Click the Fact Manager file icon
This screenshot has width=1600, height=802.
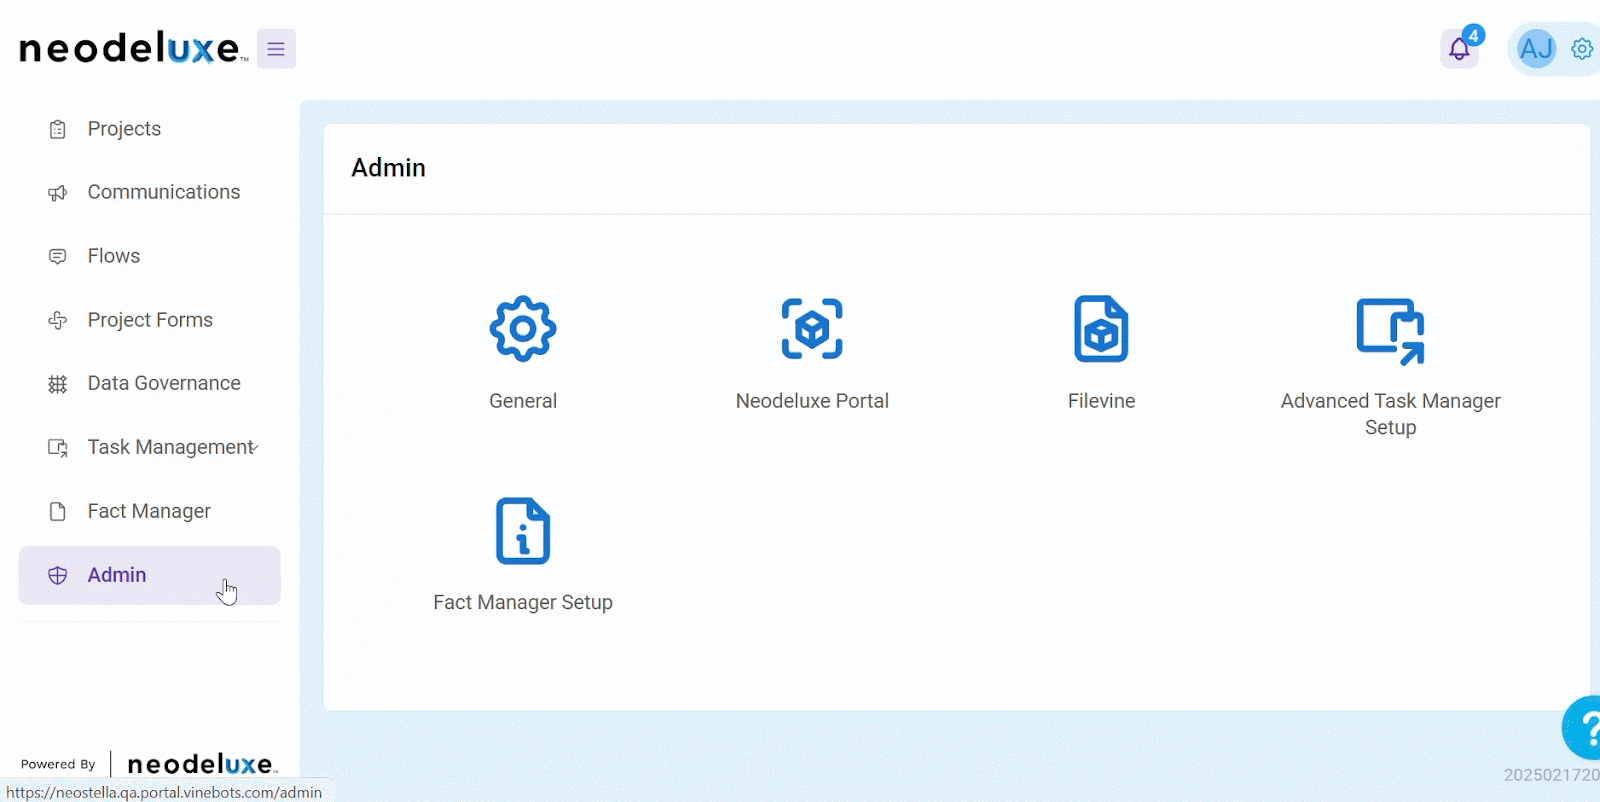point(58,512)
